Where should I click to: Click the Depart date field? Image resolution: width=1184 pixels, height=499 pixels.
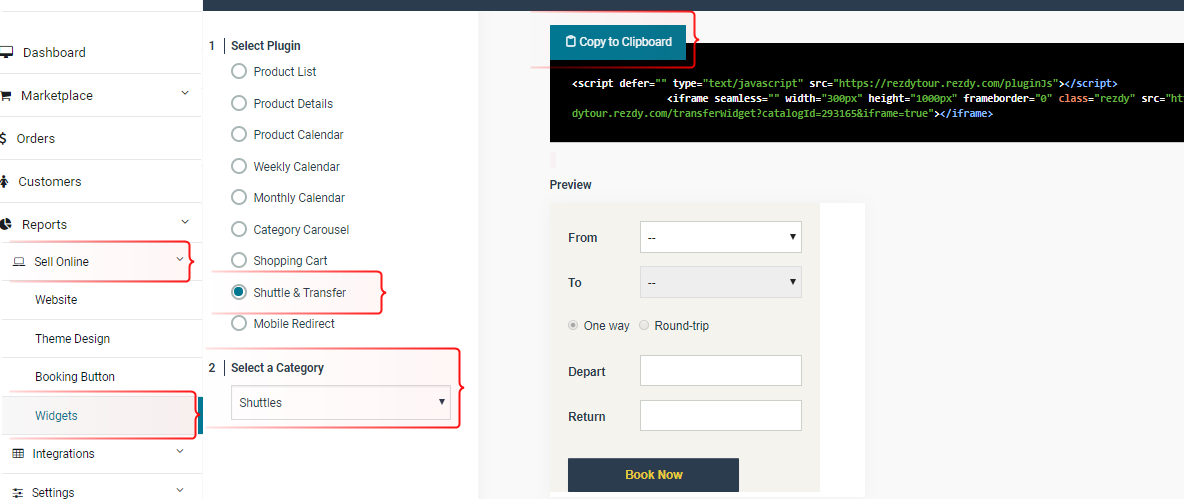[x=720, y=371]
